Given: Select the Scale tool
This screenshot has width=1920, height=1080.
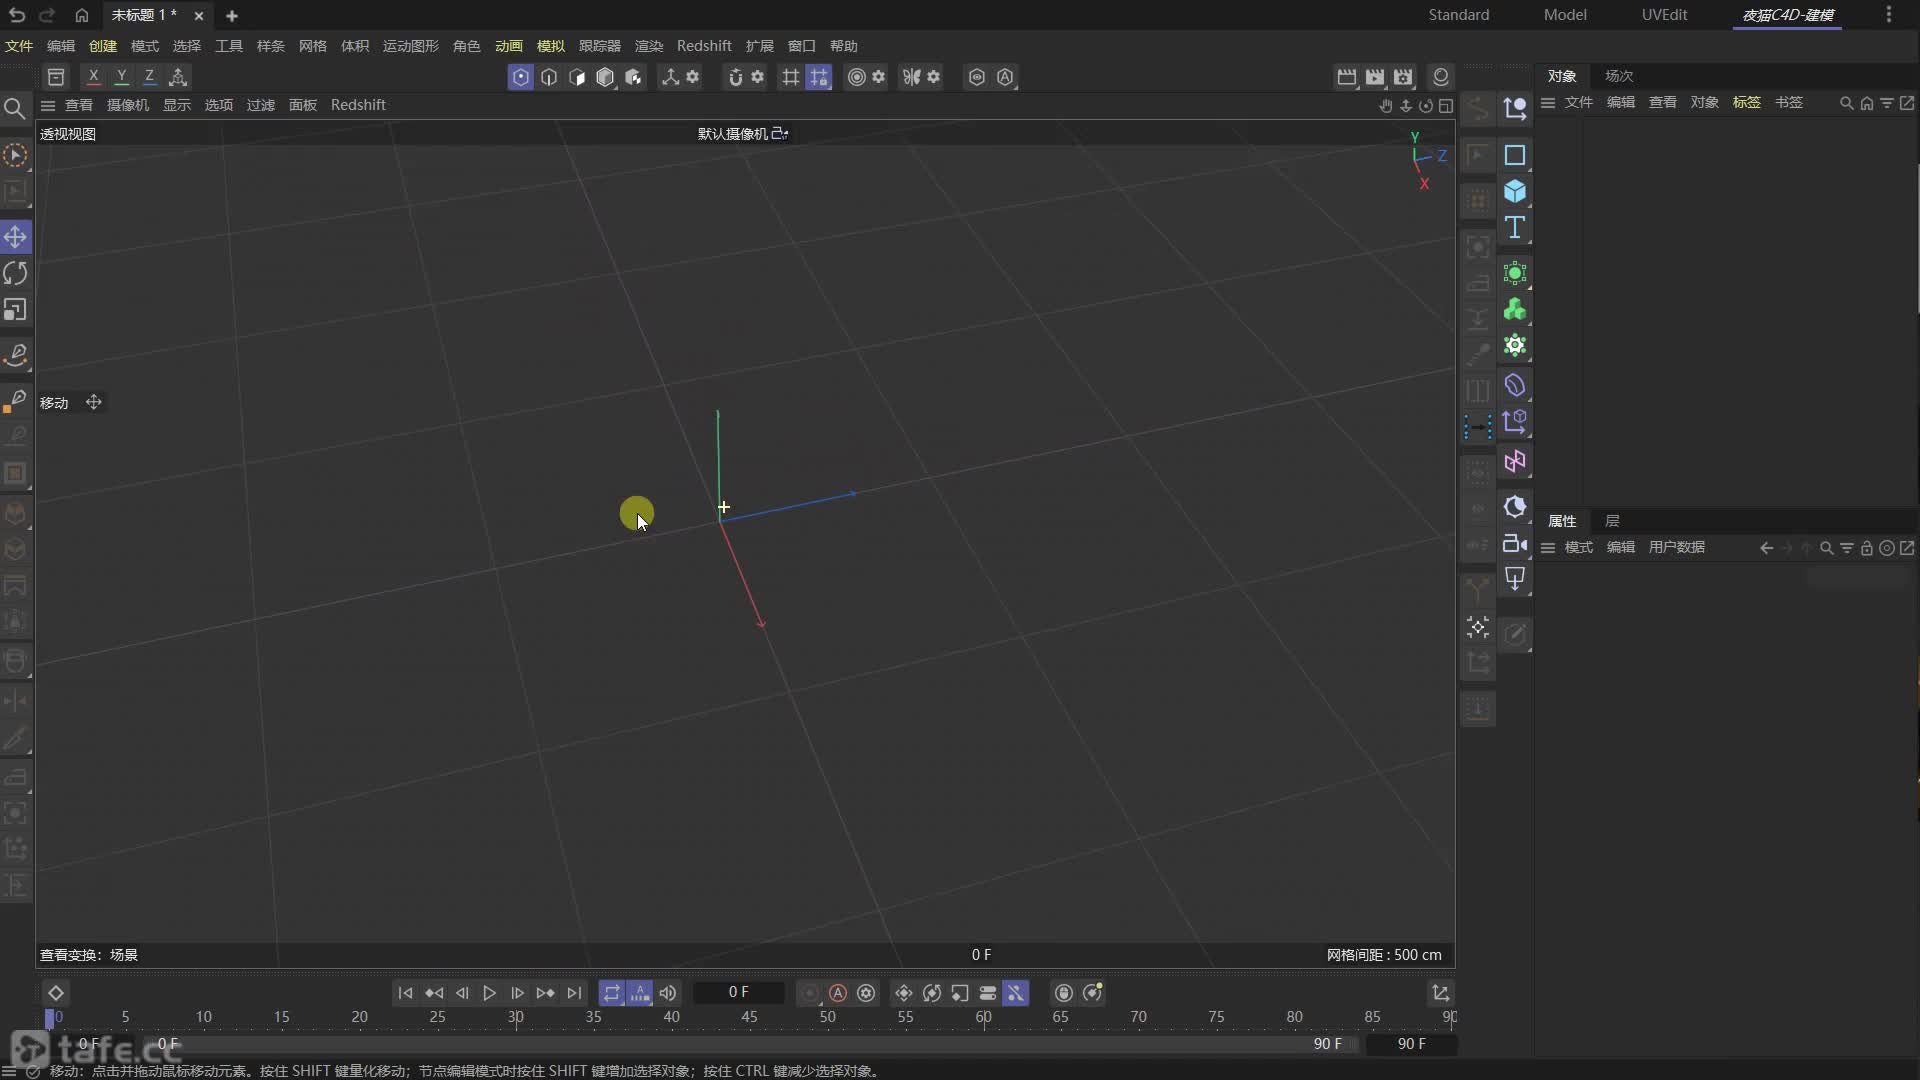Looking at the screenshot, I should click(15, 310).
